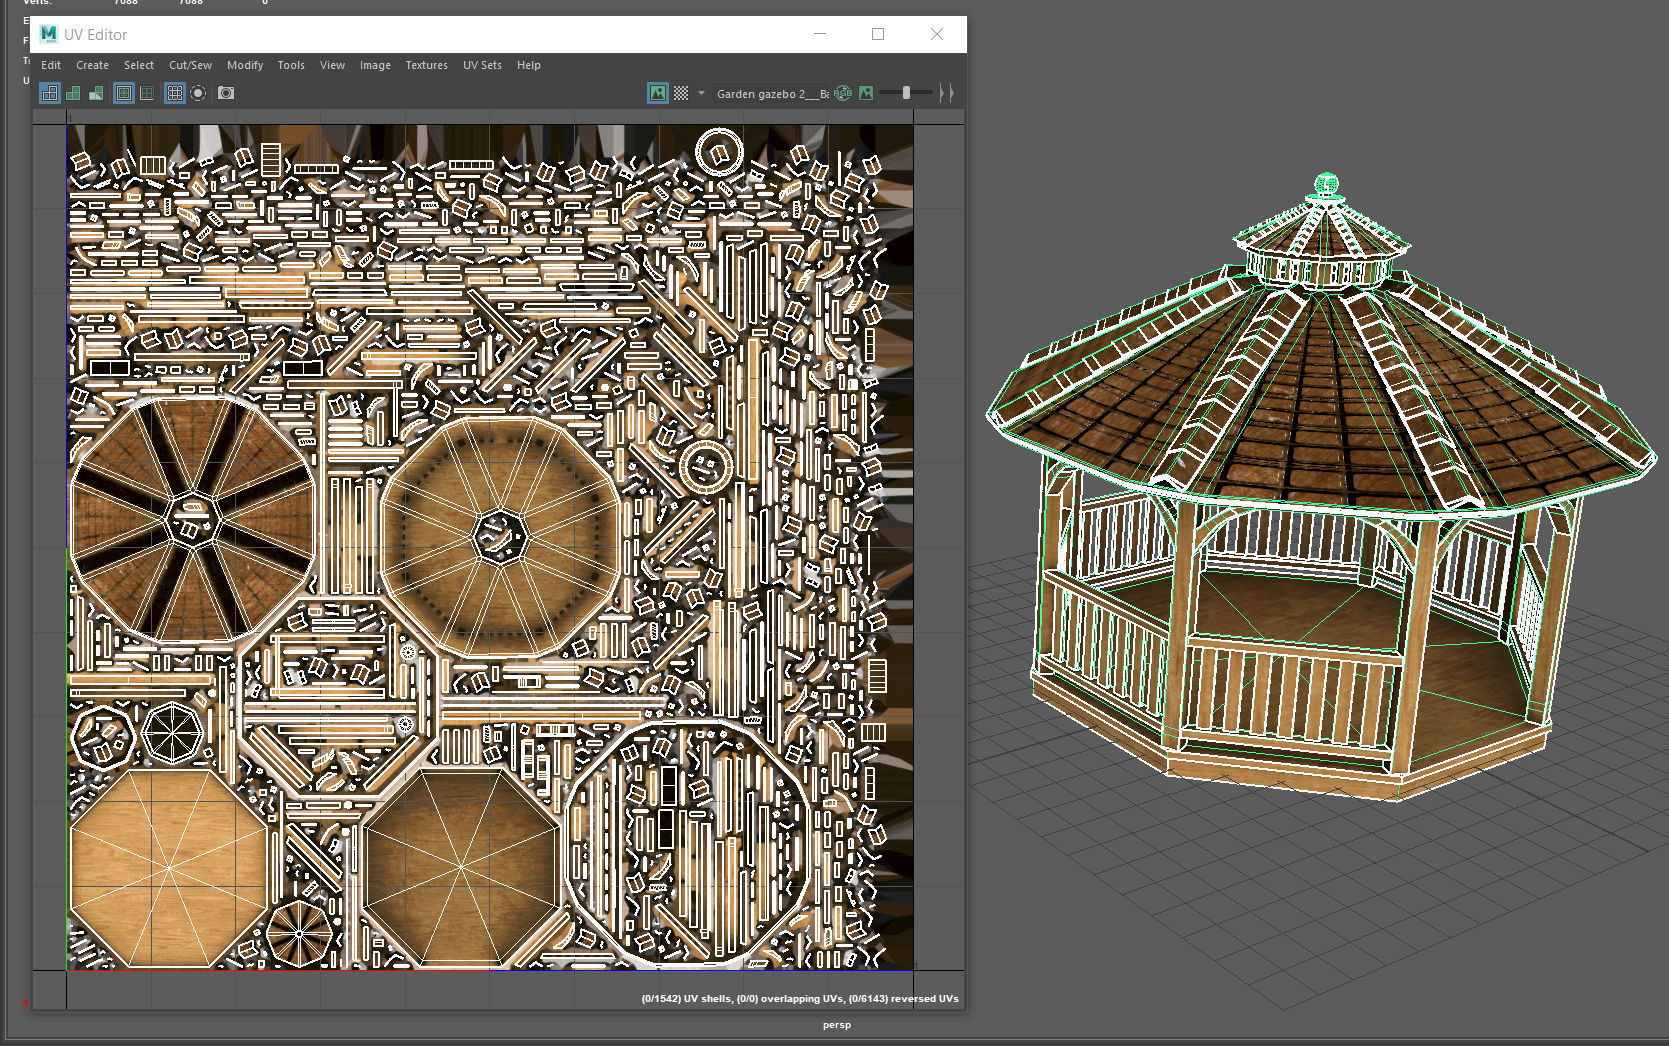Image resolution: width=1669 pixels, height=1046 pixels.
Task: Select the gazebo top finial ball
Action: point(1327,184)
